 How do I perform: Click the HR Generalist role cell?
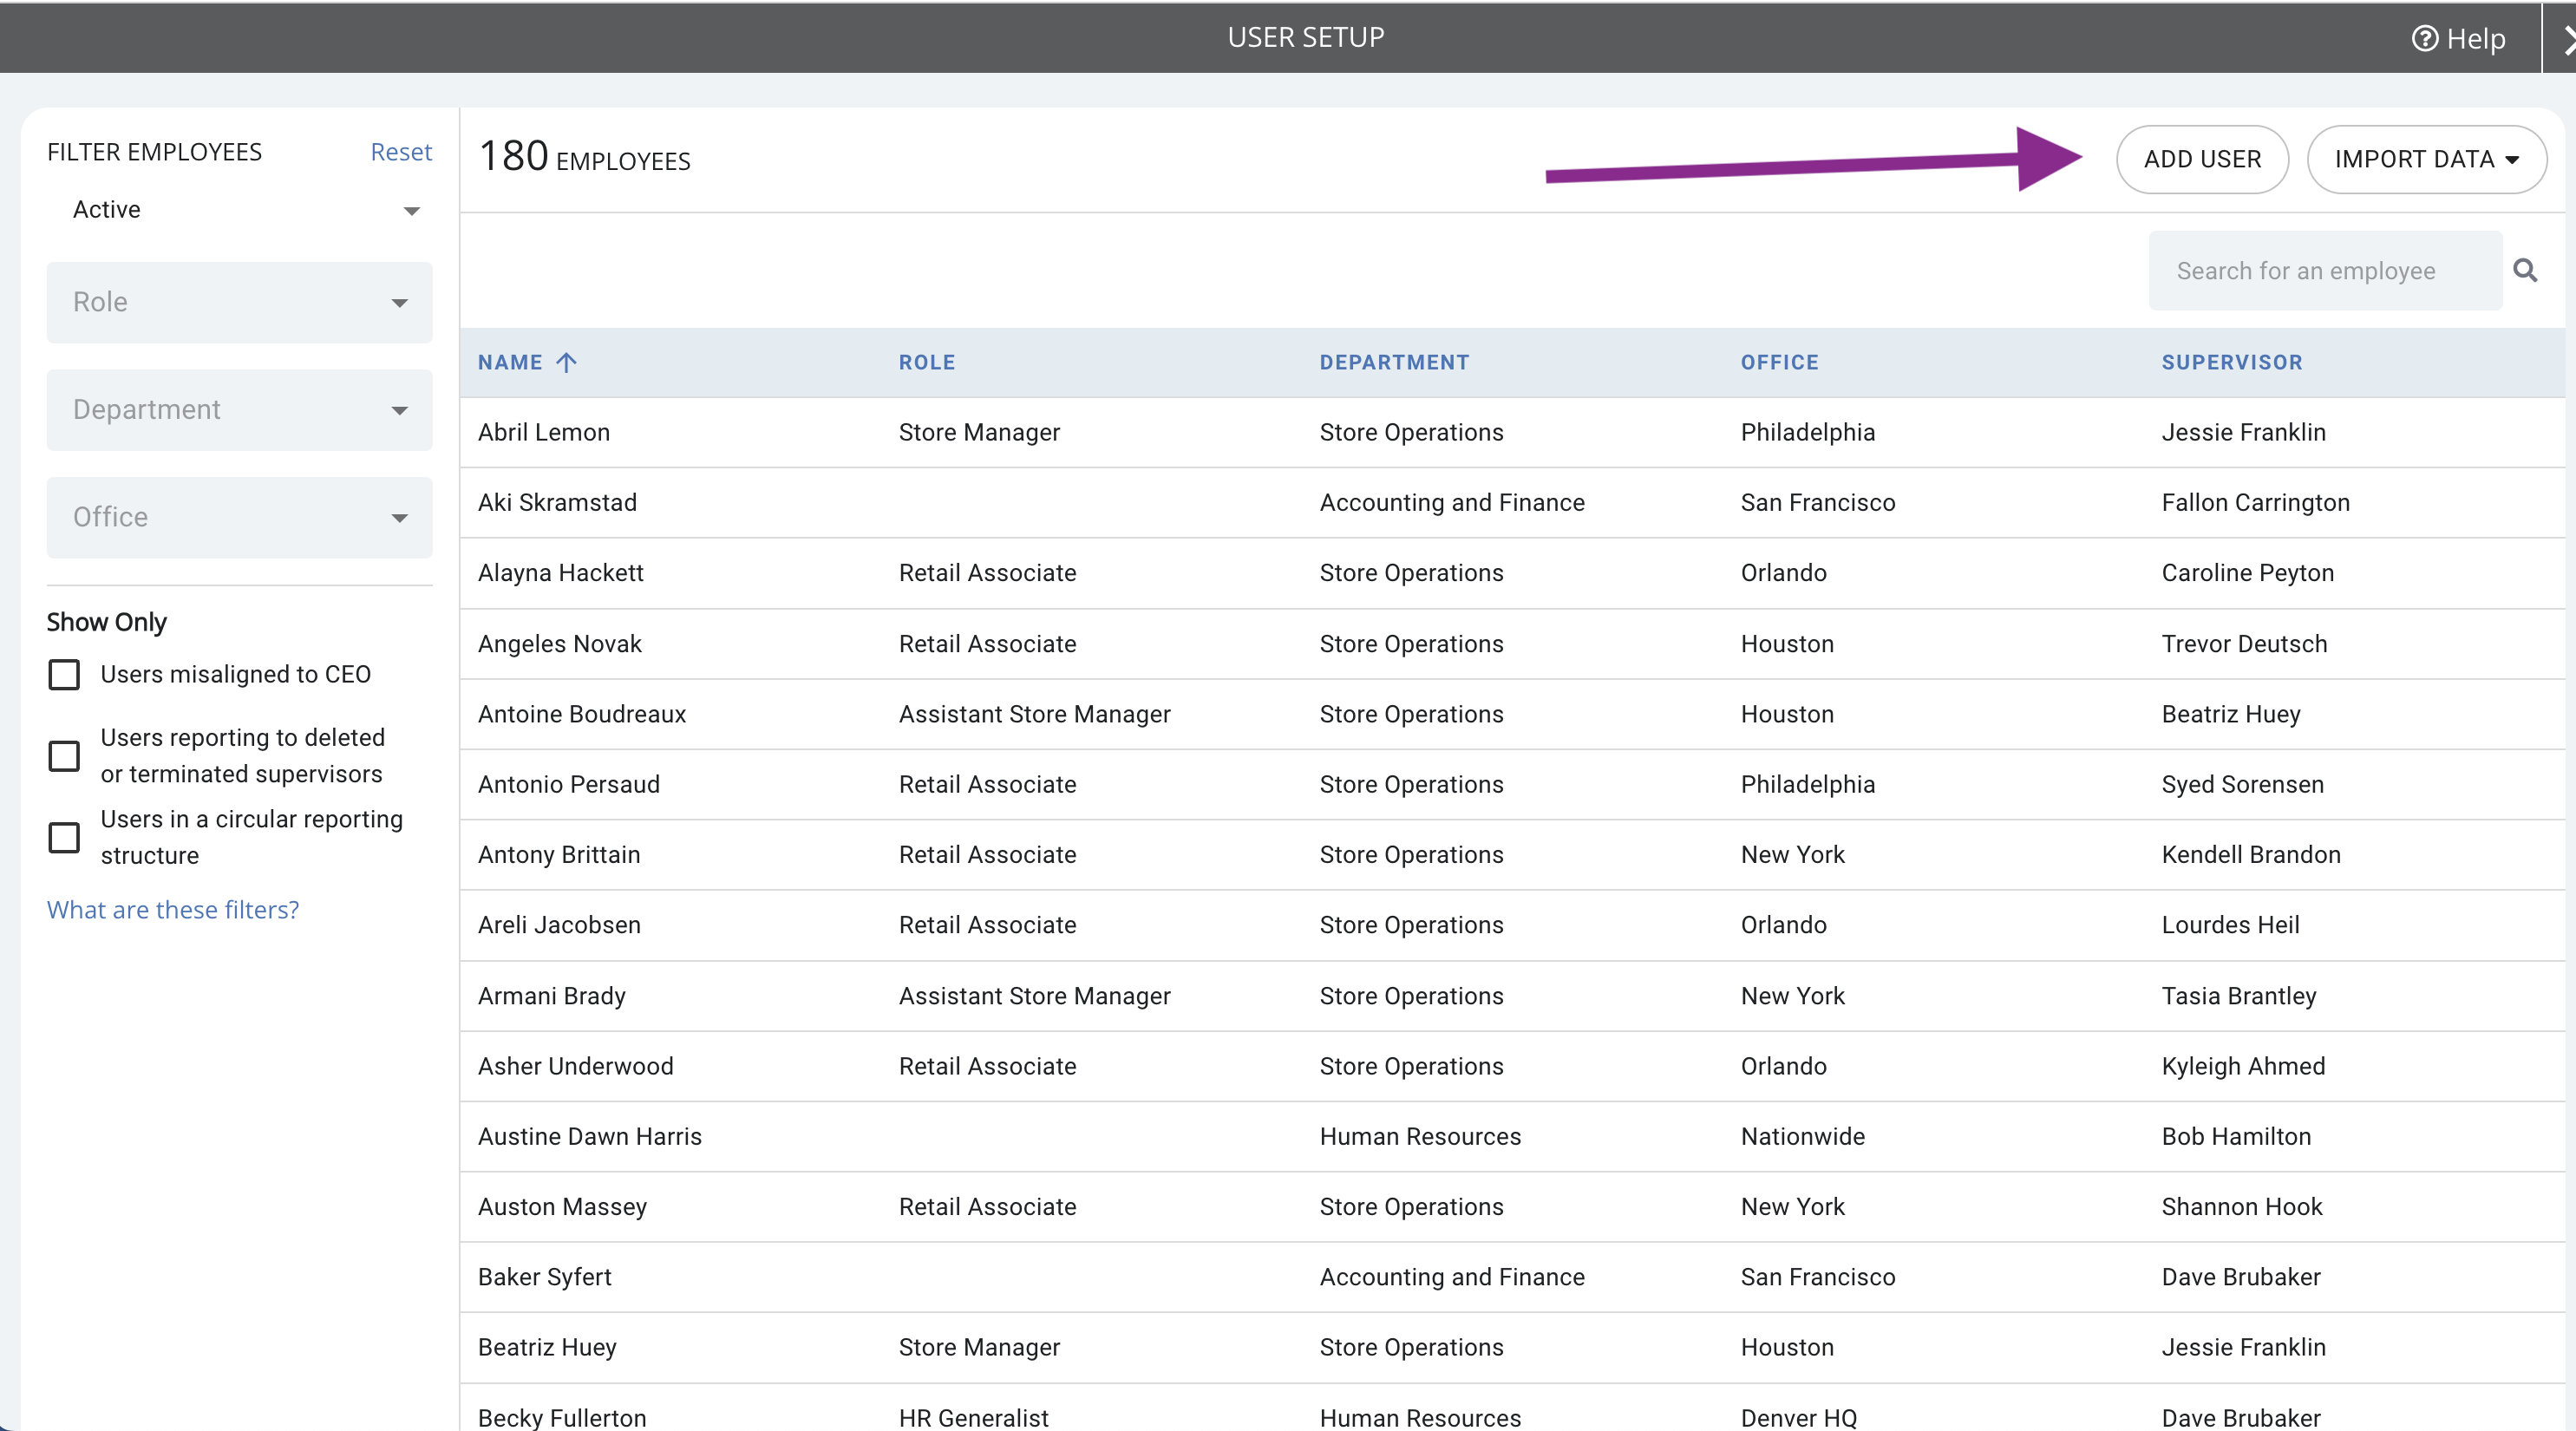tap(973, 1417)
